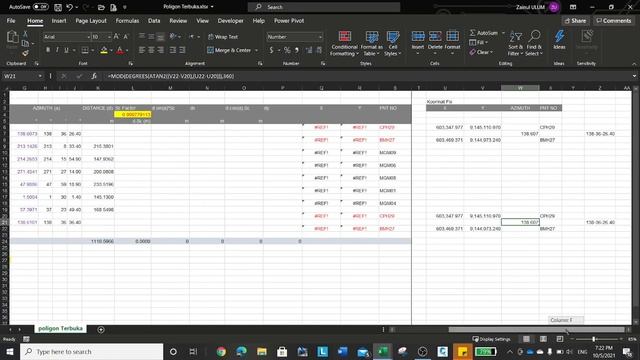Click AutoSum button
This screenshot has width=640, height=360.
pos(484,33)
